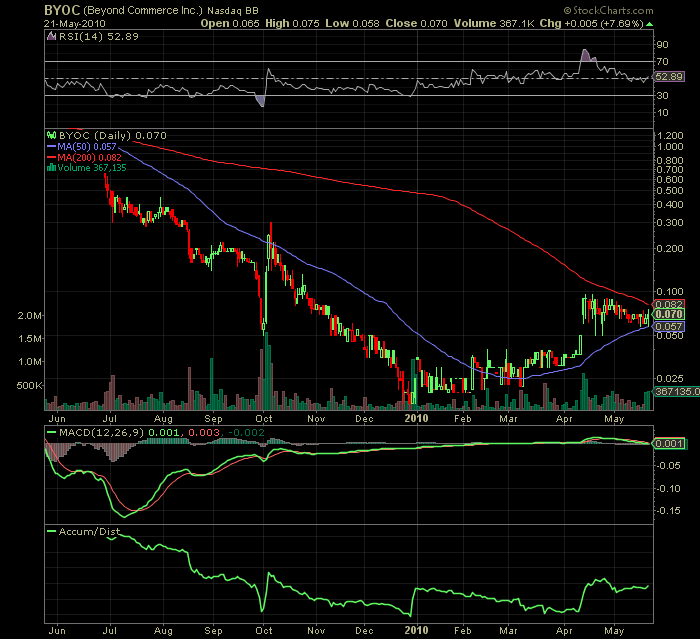Click the green Volume bars legend icon

pyautogui.click(x=51, y=168)
